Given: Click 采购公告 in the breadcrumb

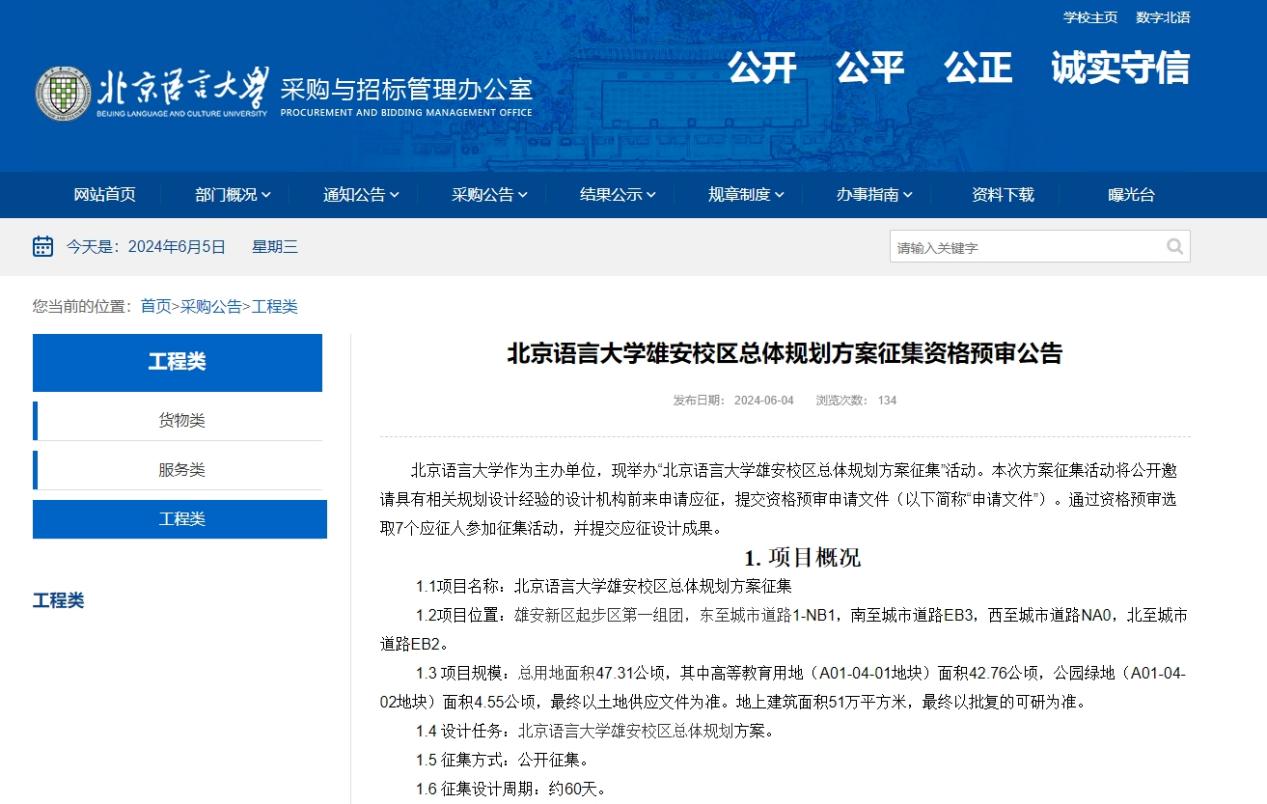Looking at the screenshot, I should [211, 306].
